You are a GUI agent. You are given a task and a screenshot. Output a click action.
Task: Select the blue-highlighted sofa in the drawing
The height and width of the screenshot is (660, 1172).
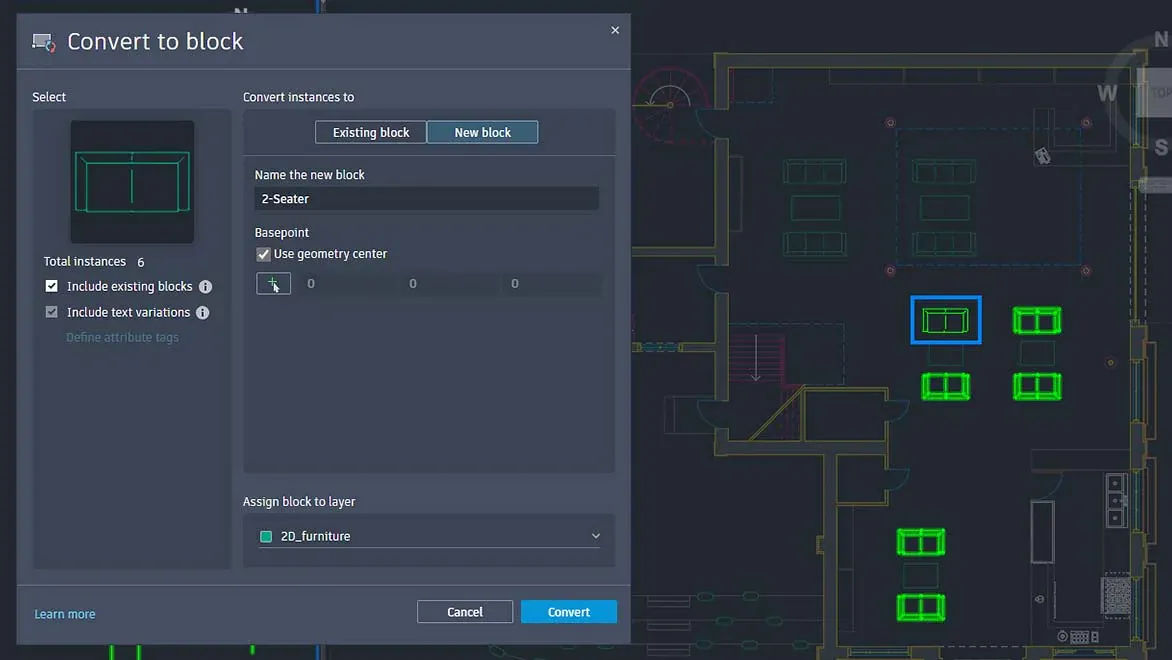(945, 320)
